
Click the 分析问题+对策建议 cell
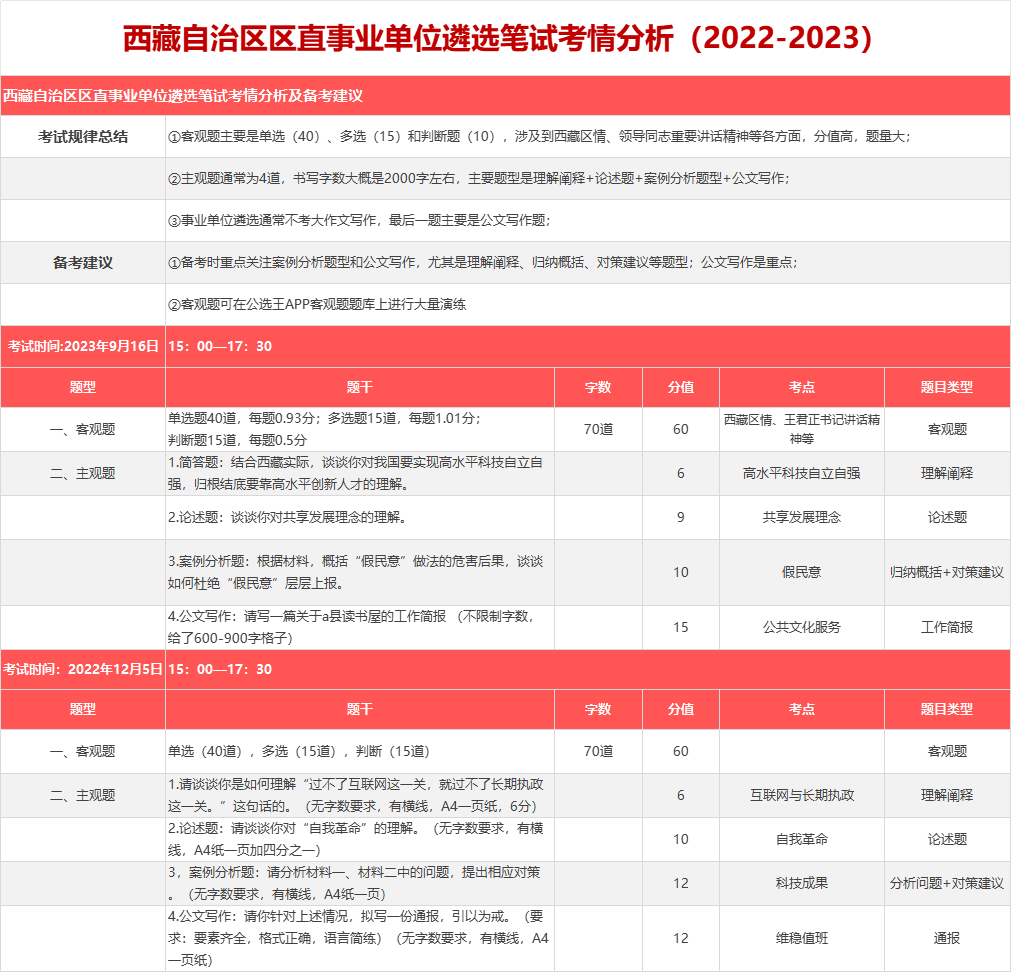point(946,883)
